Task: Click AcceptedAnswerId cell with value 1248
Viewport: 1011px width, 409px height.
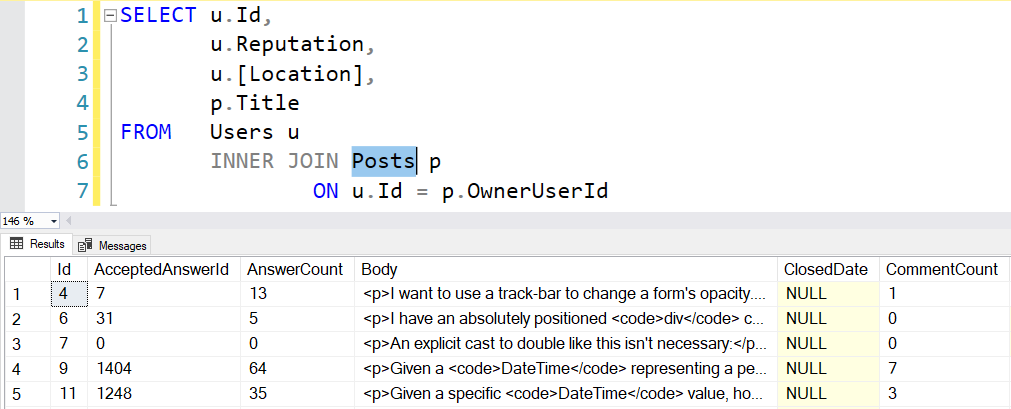Action: [x=164, y=394]
